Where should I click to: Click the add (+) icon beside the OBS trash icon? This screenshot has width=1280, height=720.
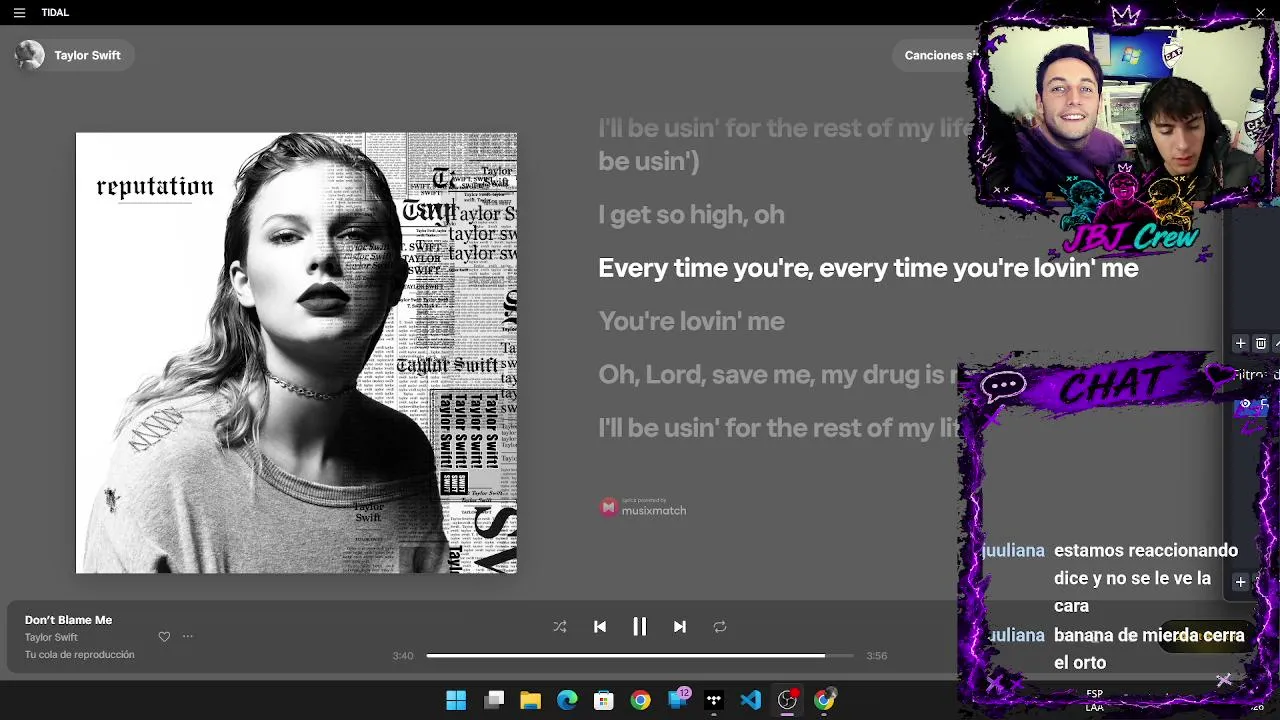[x=1240, y=343]
